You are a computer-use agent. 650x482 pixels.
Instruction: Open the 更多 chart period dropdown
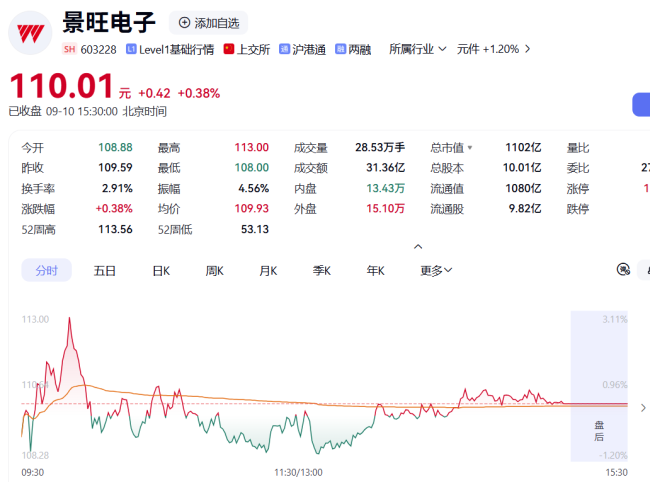(x=436, y=271)
